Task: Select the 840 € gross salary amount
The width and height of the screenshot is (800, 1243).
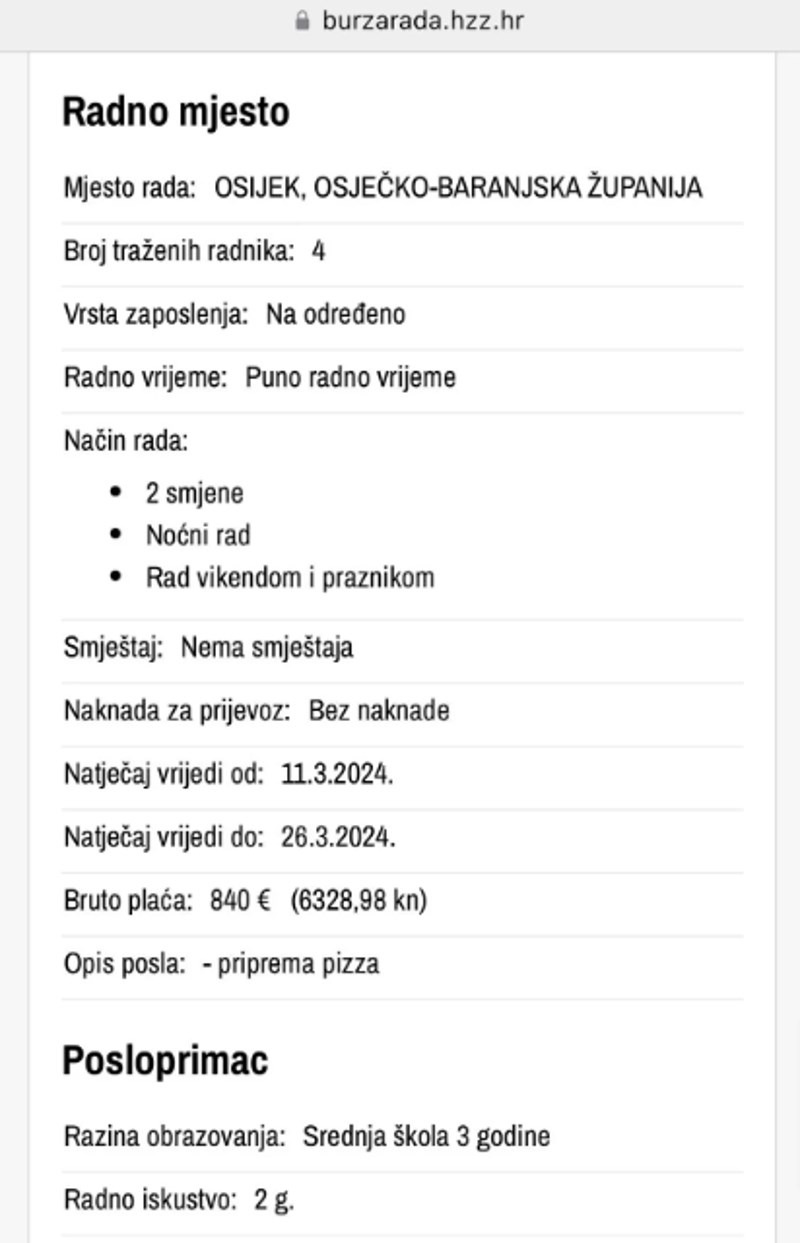Action: pyautogui.click(x=240, y=901)
